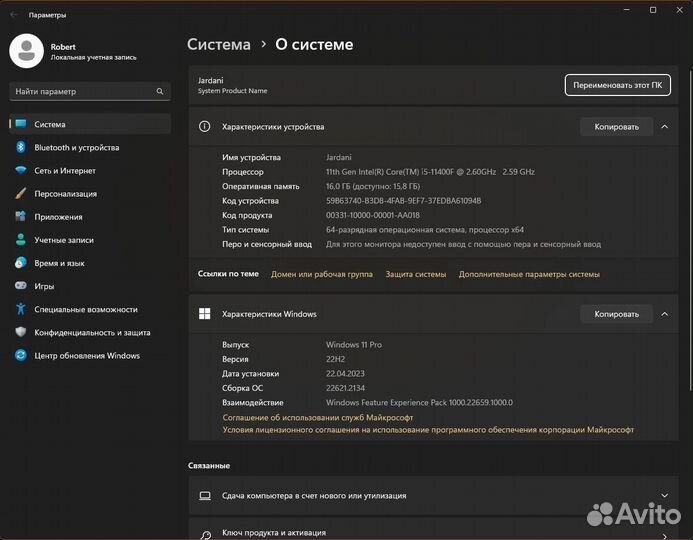
Task: Open the Персонализация menu item
Action: point(90,194)
